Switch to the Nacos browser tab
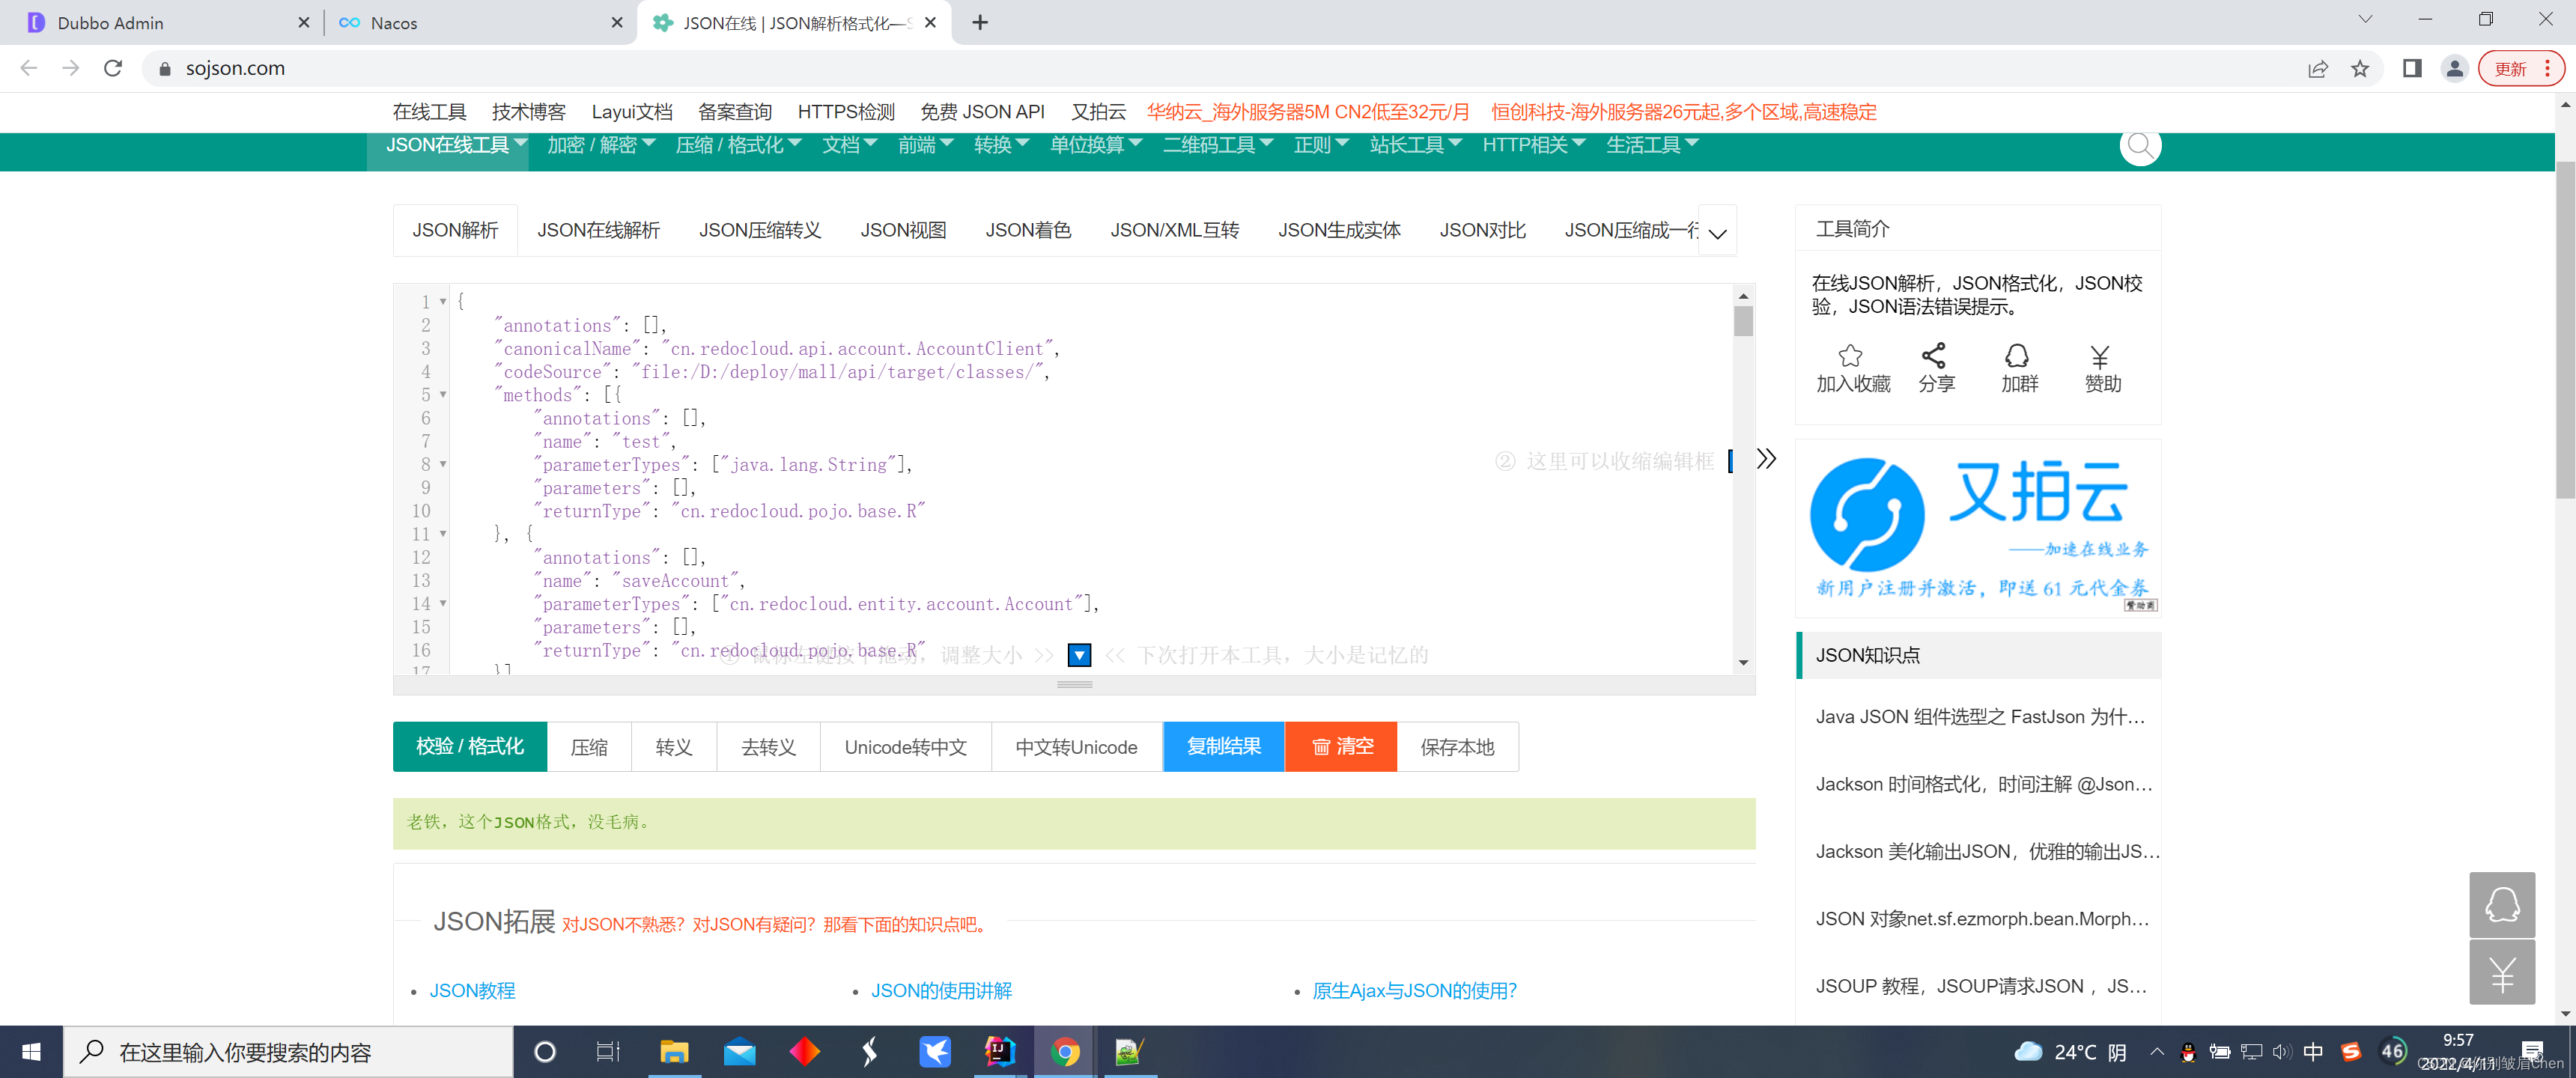Image resolution: width=2576 pixels, height=1078 pixels. click(394, 23)
